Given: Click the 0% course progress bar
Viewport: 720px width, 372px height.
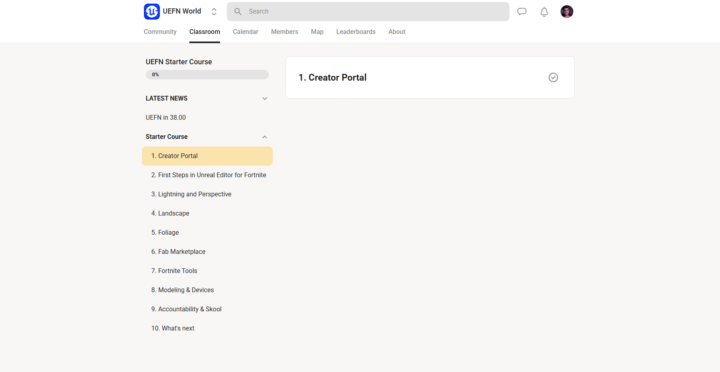Looking at the screenshot, I should pyautogui.click(x=207, y=74).
